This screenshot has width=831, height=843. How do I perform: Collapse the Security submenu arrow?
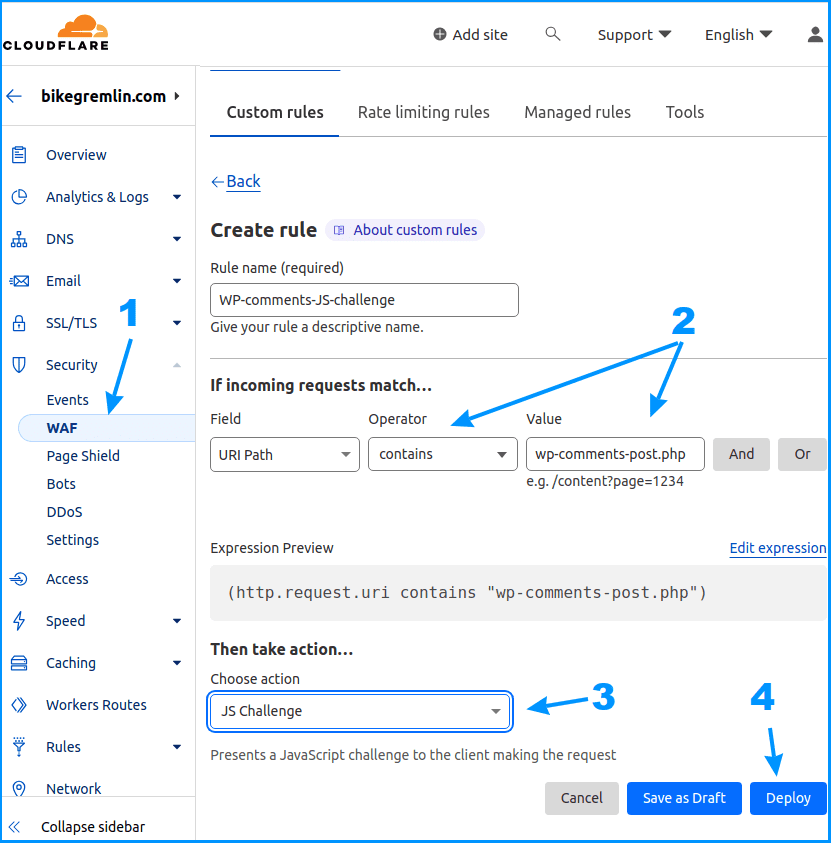(177, 365)
